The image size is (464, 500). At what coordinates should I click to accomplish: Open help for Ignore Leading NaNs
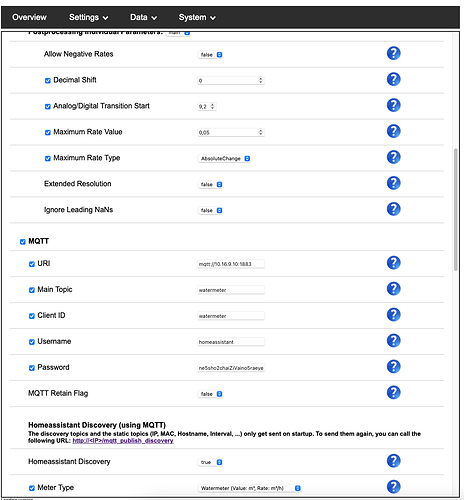(393, 209)
